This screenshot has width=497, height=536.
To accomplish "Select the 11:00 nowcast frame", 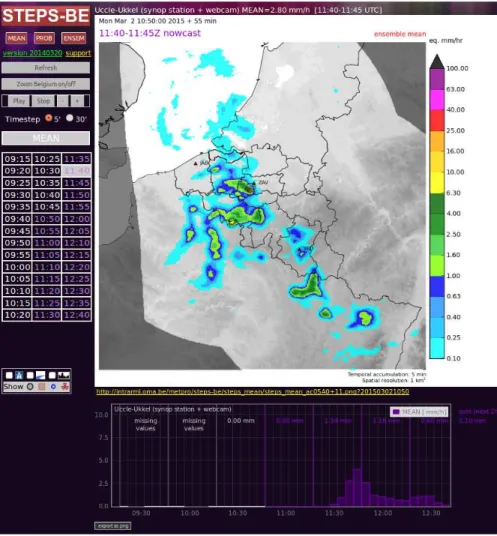I will click(47, 243).
